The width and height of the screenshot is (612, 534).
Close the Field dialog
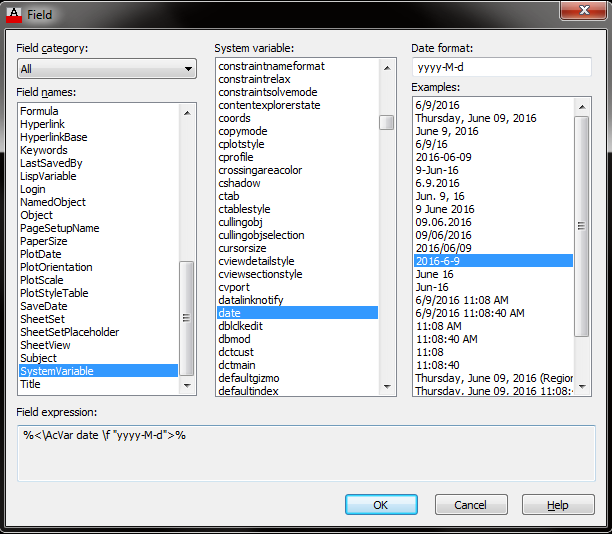tap(584, 10)
